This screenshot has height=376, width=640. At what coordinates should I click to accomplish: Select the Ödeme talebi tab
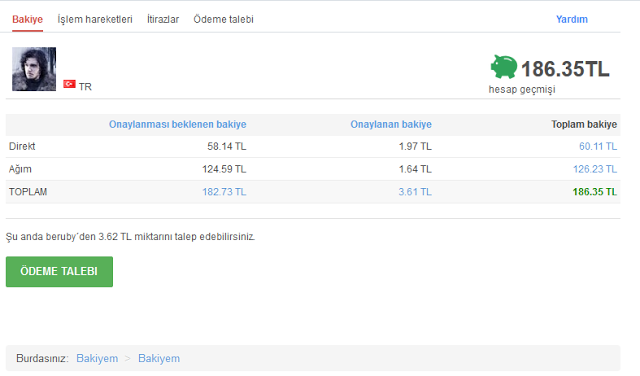point(223,19)
